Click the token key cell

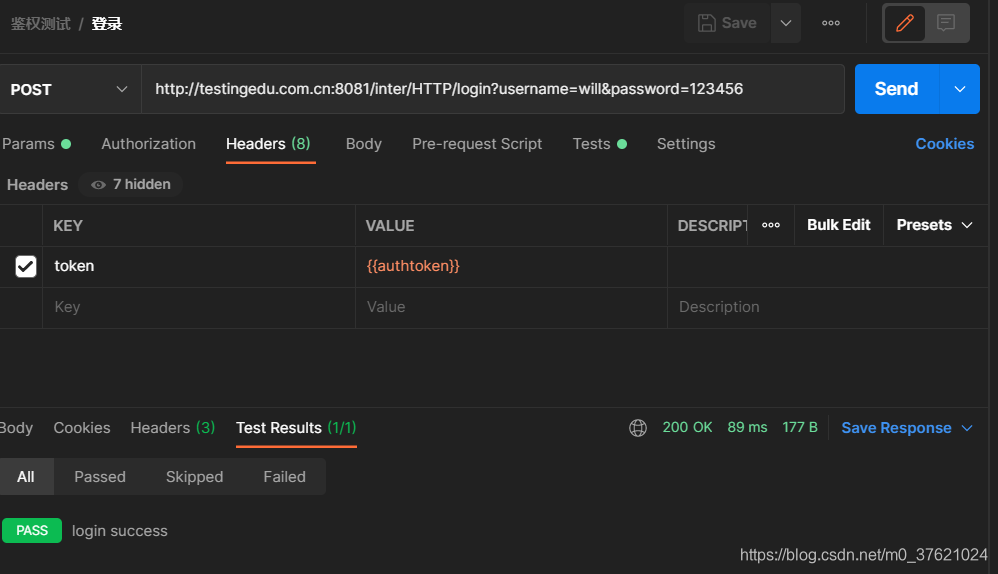(x=199, y=266)
